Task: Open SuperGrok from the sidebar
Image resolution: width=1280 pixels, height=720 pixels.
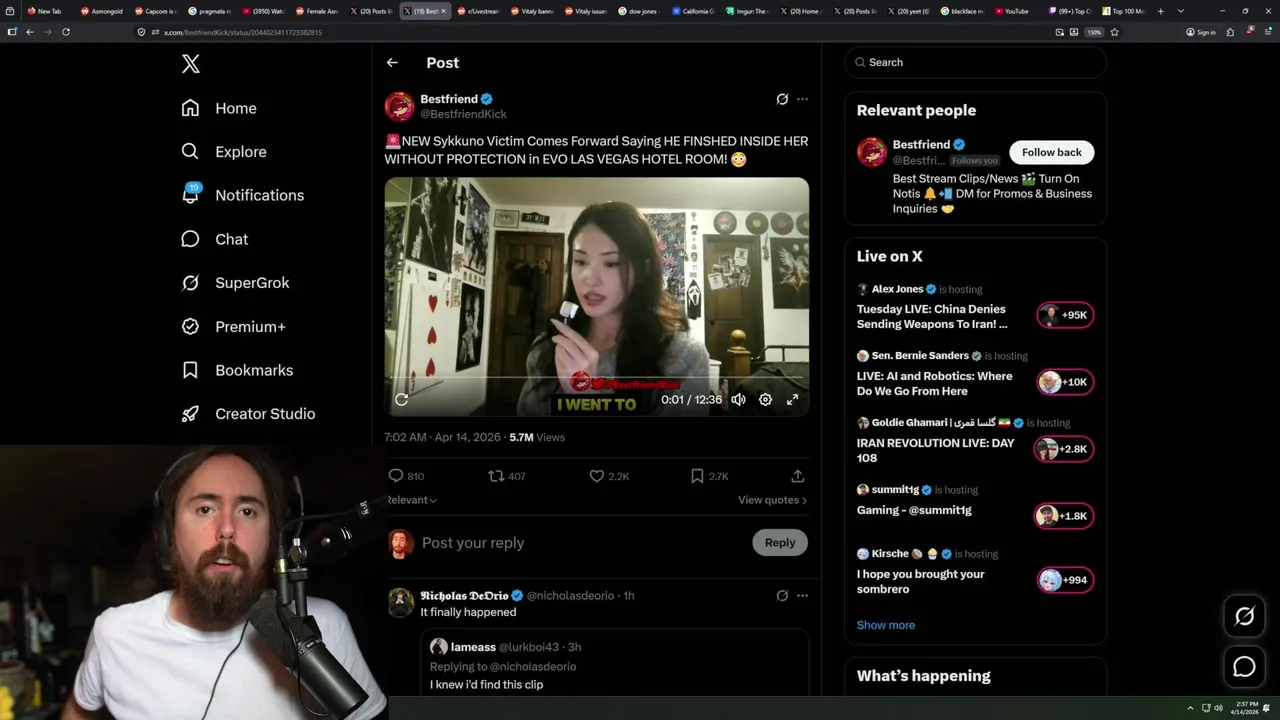Action: click(235, 283)
